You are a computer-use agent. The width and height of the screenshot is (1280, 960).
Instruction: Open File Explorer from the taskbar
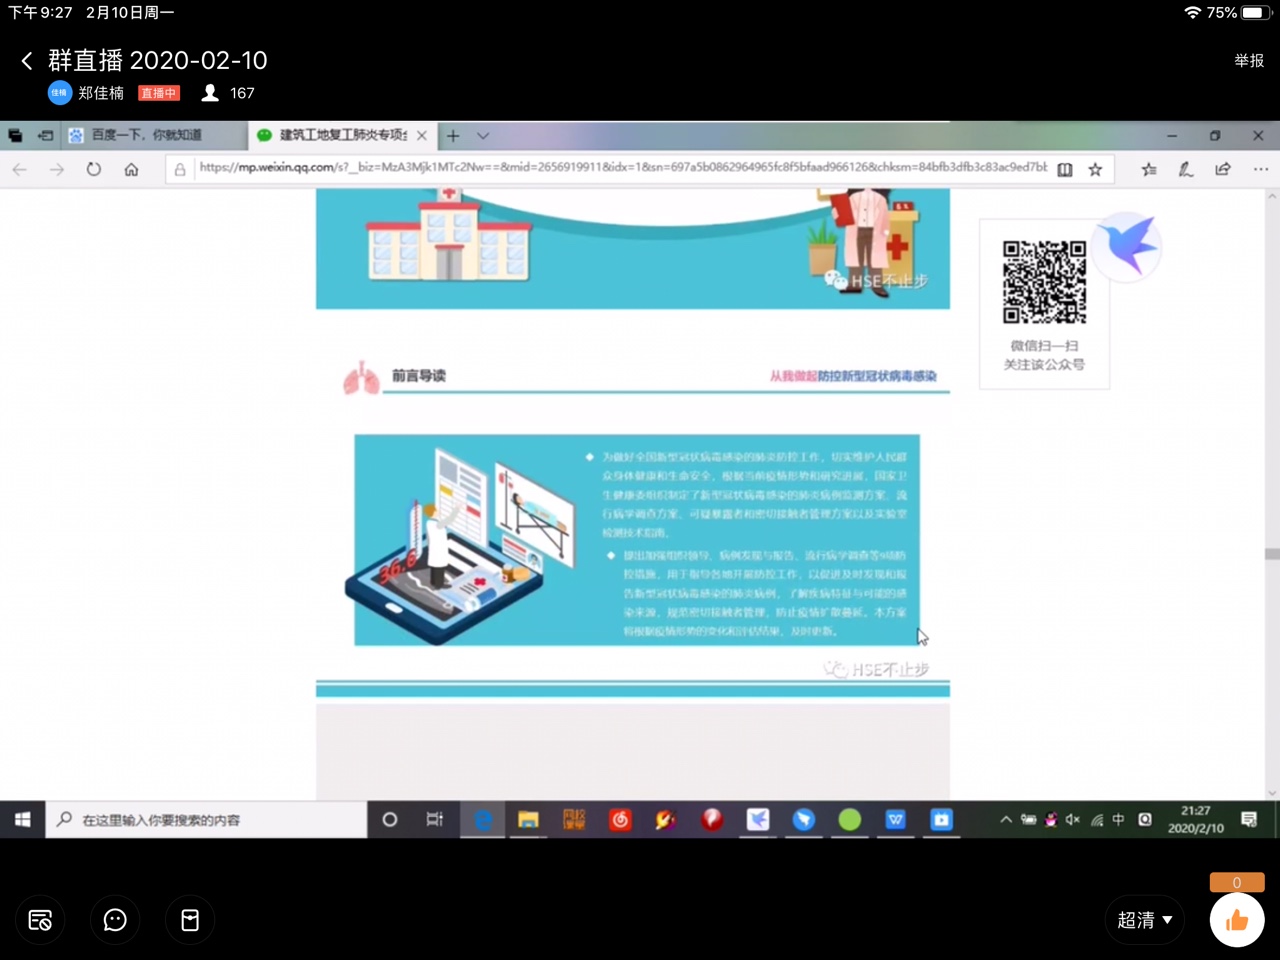click(528, 820)
